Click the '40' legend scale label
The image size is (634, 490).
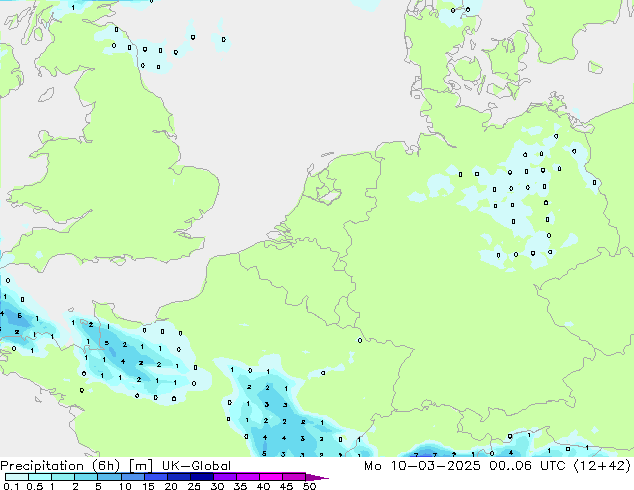264,486
